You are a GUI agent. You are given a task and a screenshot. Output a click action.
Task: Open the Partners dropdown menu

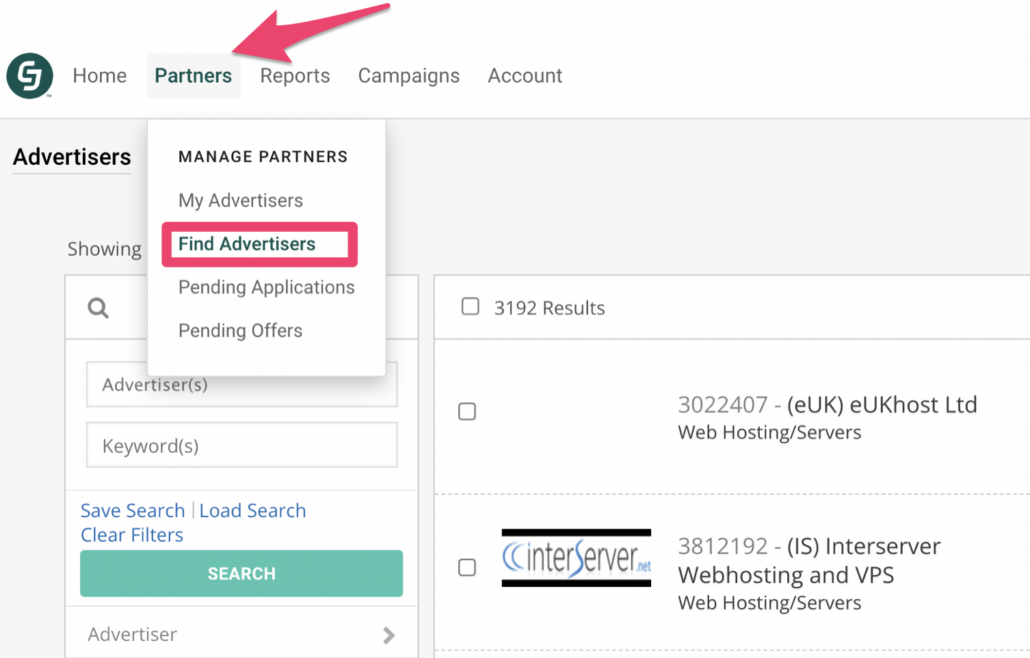193,76
